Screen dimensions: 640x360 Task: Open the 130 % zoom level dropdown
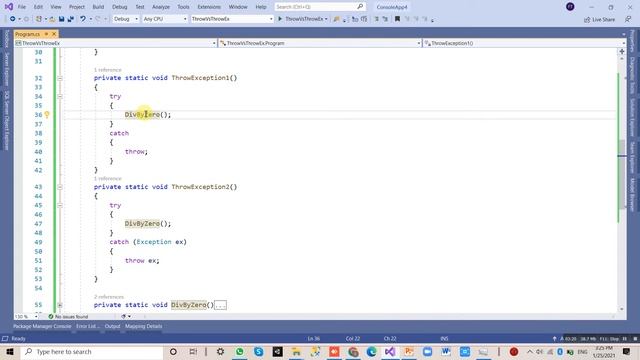pos(26,316)
